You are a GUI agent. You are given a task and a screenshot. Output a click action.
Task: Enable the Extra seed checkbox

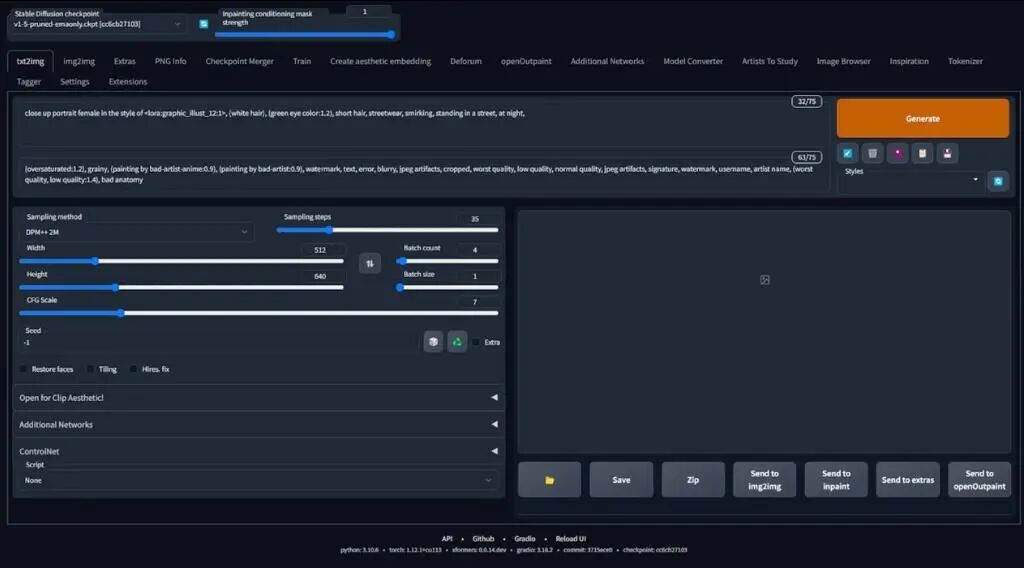pyautogui.click(x=476, y=342)
